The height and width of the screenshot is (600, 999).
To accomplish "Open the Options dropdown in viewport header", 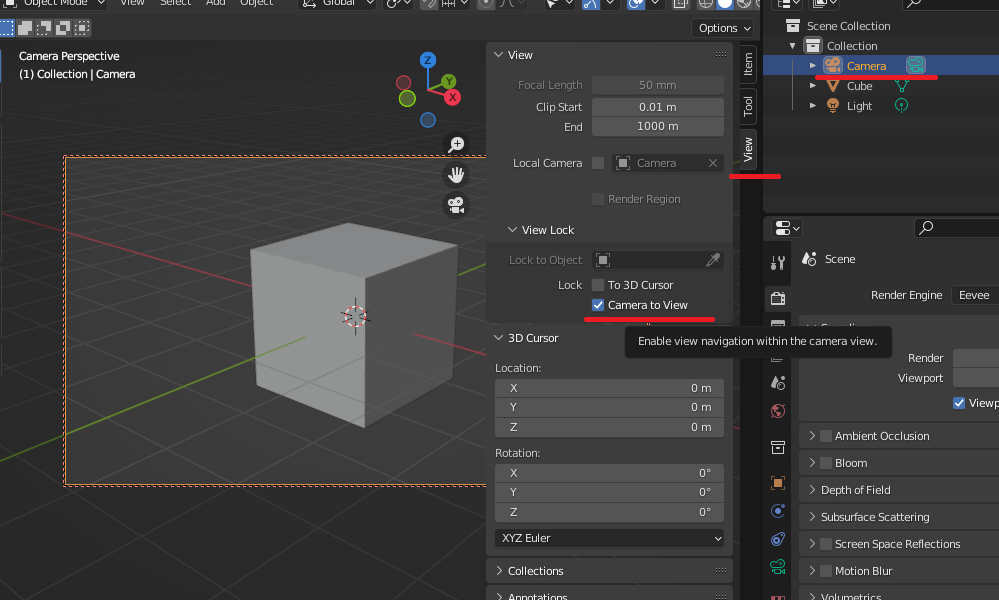I will (724, 28).
